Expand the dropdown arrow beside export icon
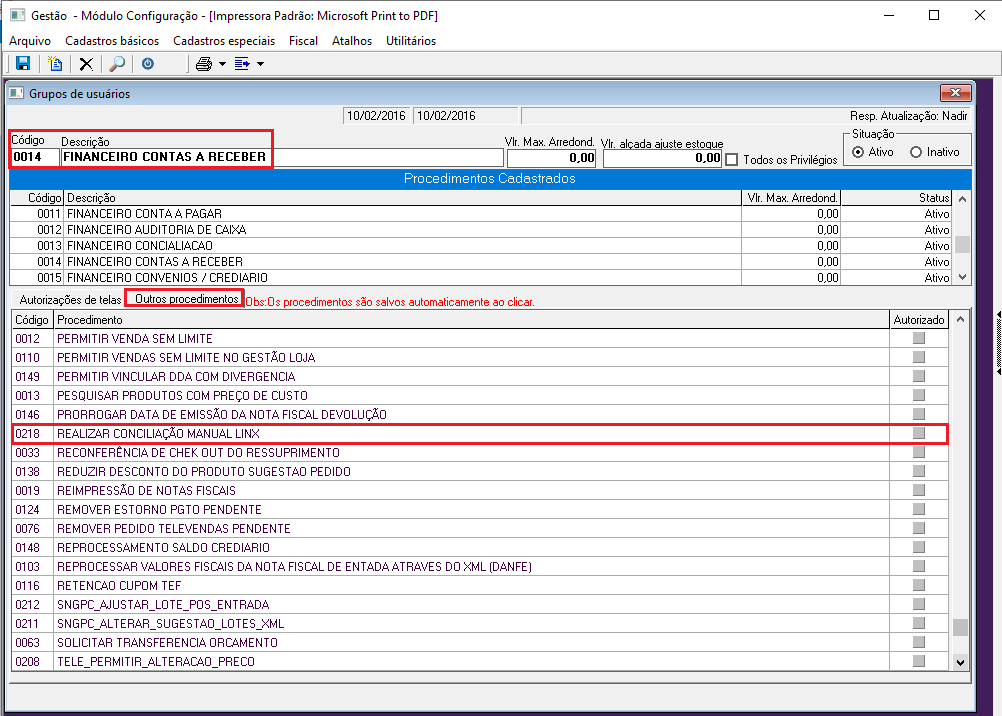The height and width of the screenshot is (716, 1002). (x=260, y=64)
